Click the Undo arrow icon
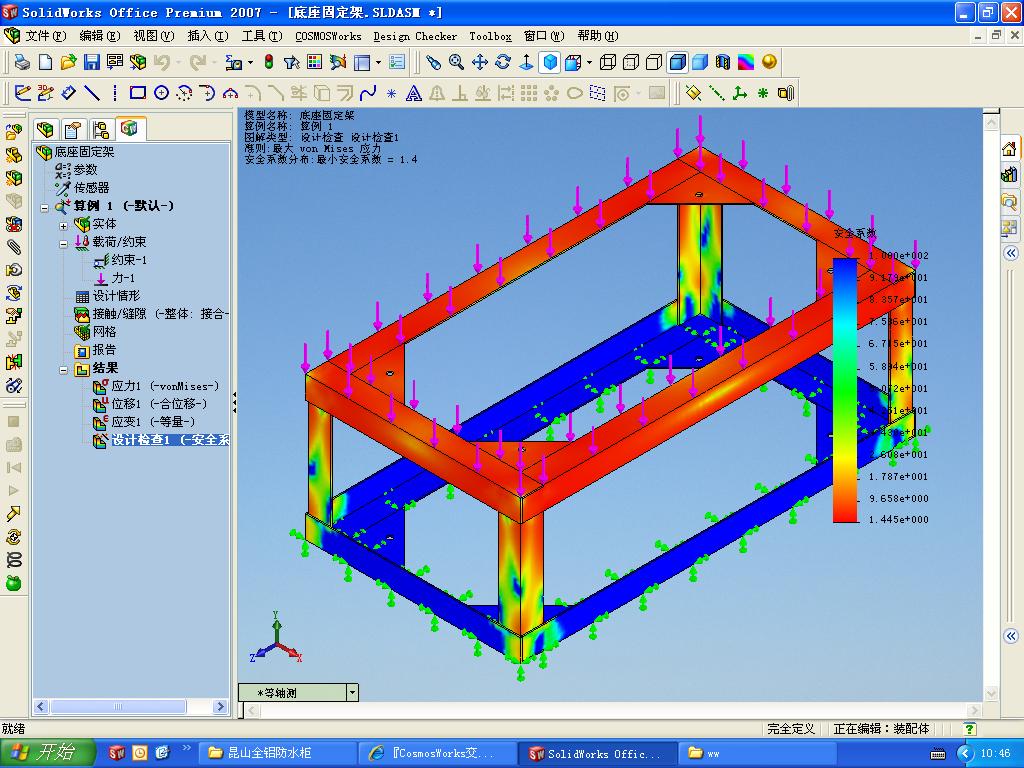This screenshot has height=768, width=1024. [161, 62]
